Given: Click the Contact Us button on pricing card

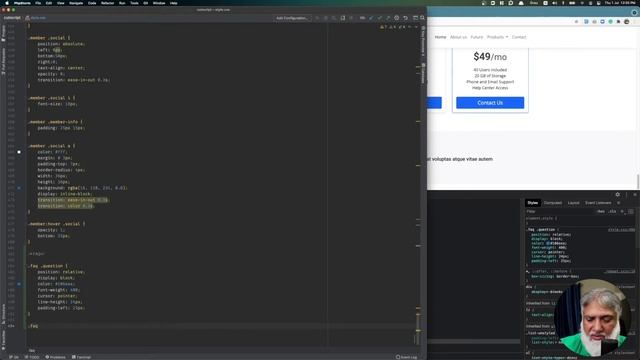Looking at the screenshot, I should coord(490,103).
